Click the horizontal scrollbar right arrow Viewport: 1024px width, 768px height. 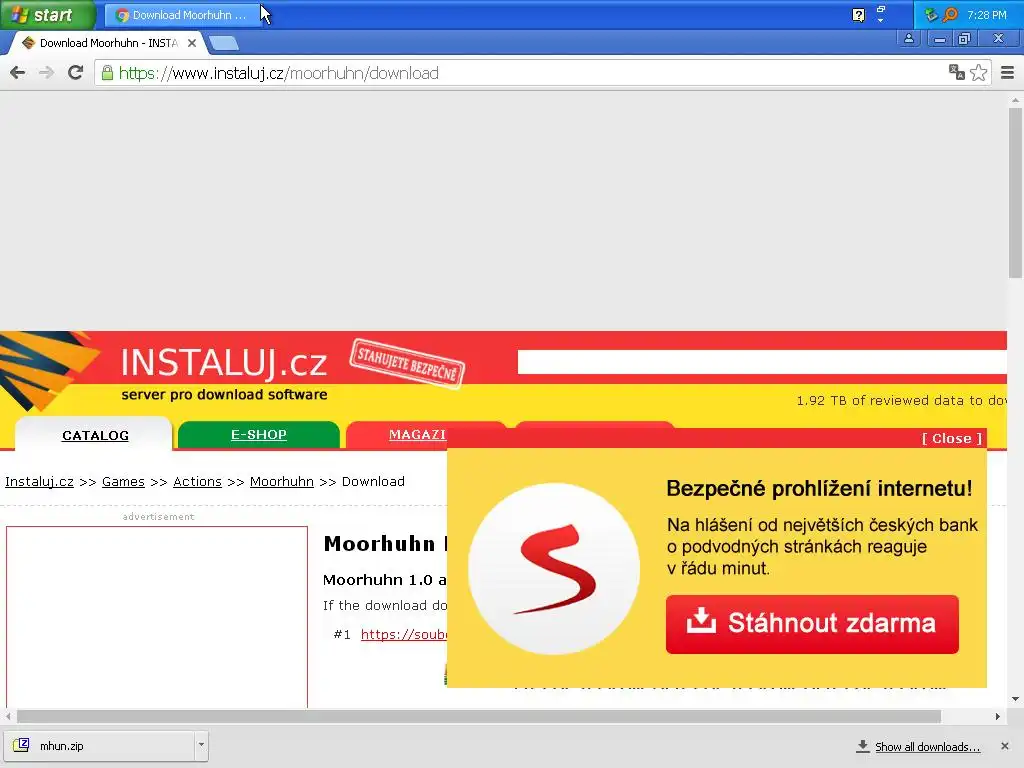[998, 716]
